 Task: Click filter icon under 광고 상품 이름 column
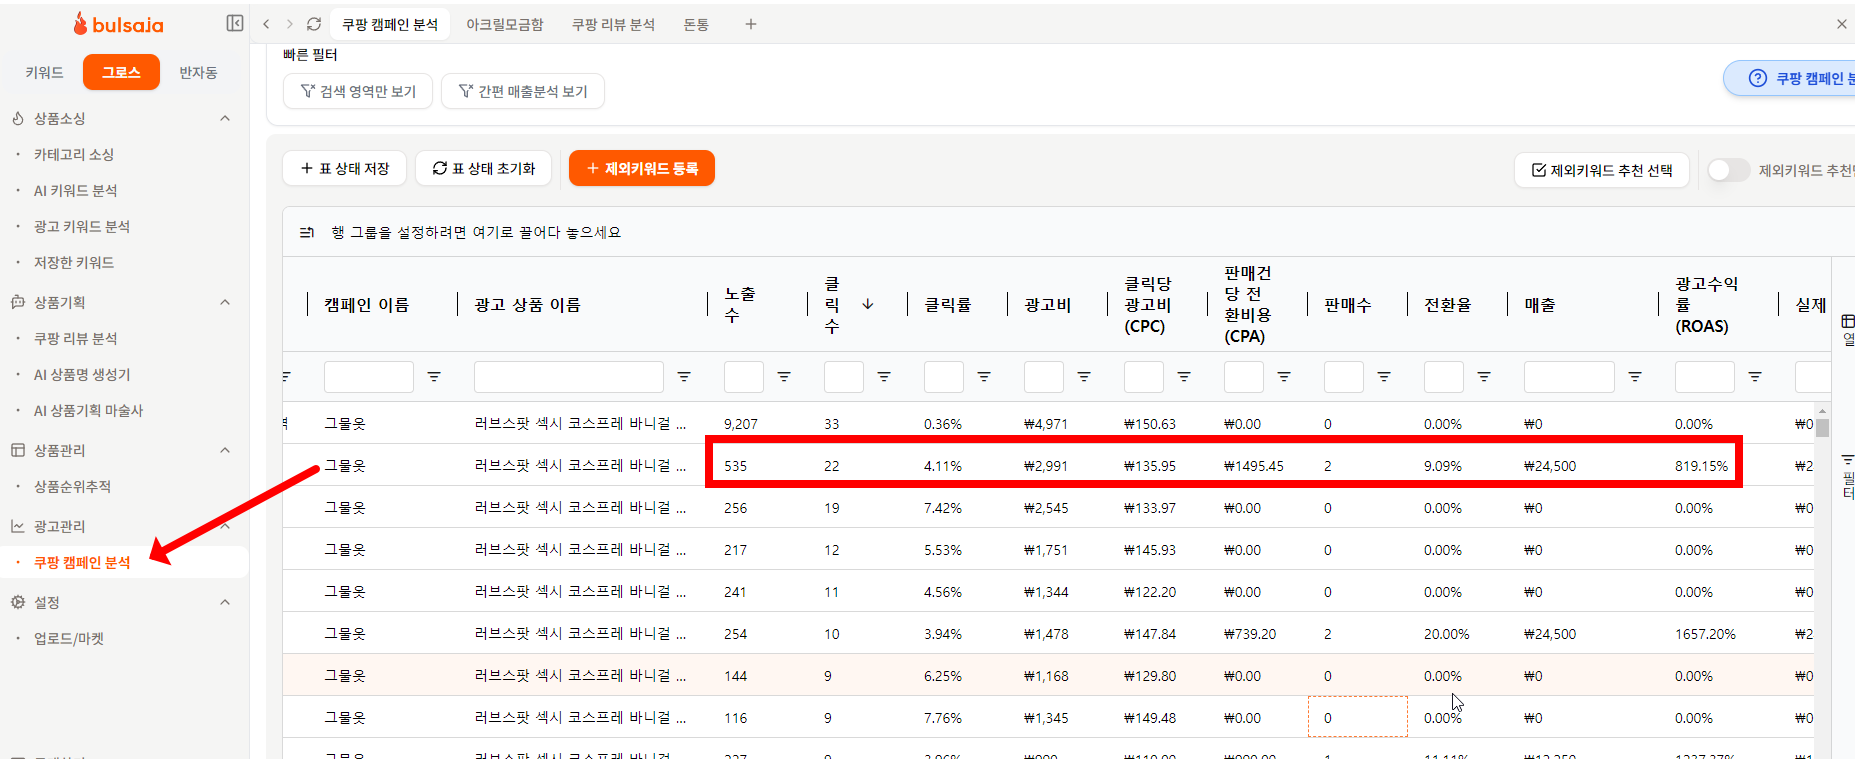click(684, 377)
